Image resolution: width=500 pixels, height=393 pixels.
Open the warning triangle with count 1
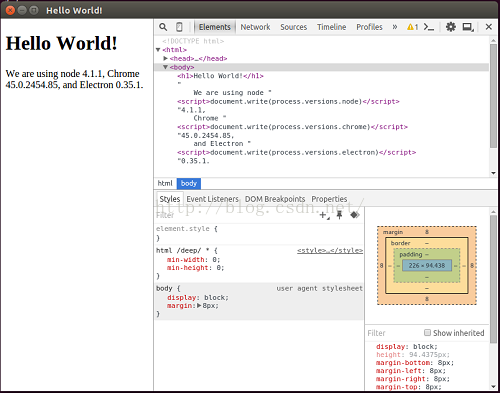(412, 27)
